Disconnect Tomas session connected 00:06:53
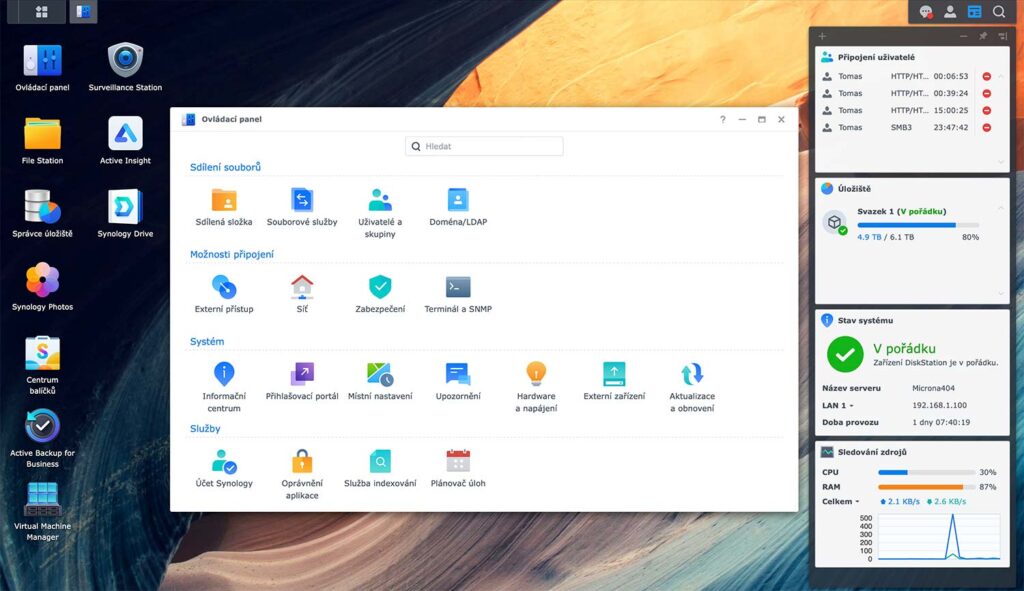This screenshot has height=591, width=1024. (x=987, y=76)
